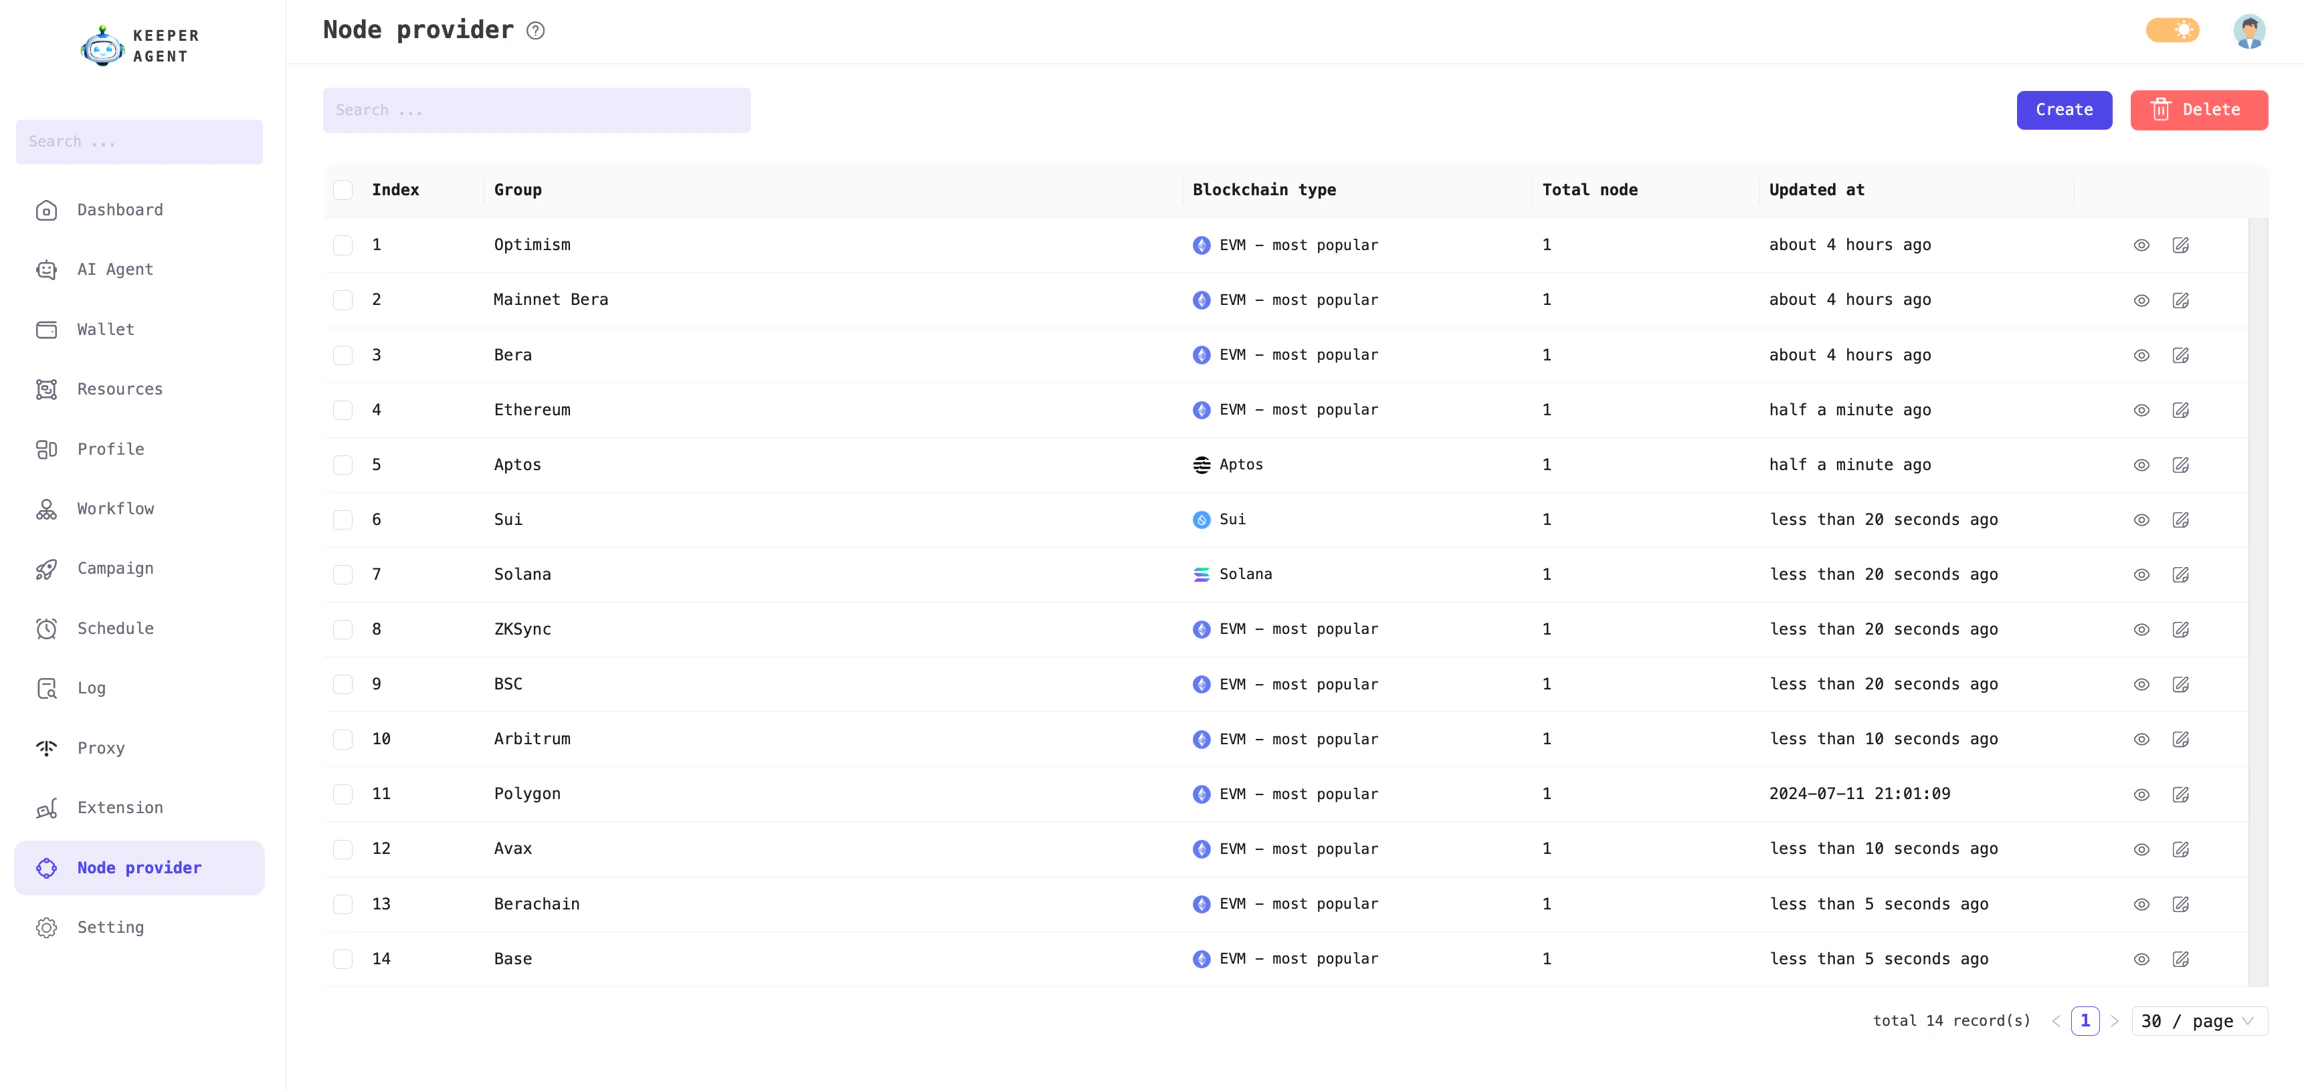The width and height of the screenshot is (2304, 1090).
Task: Open the Workflow panel
Action: pyautogui.click(x=115, y=508)
